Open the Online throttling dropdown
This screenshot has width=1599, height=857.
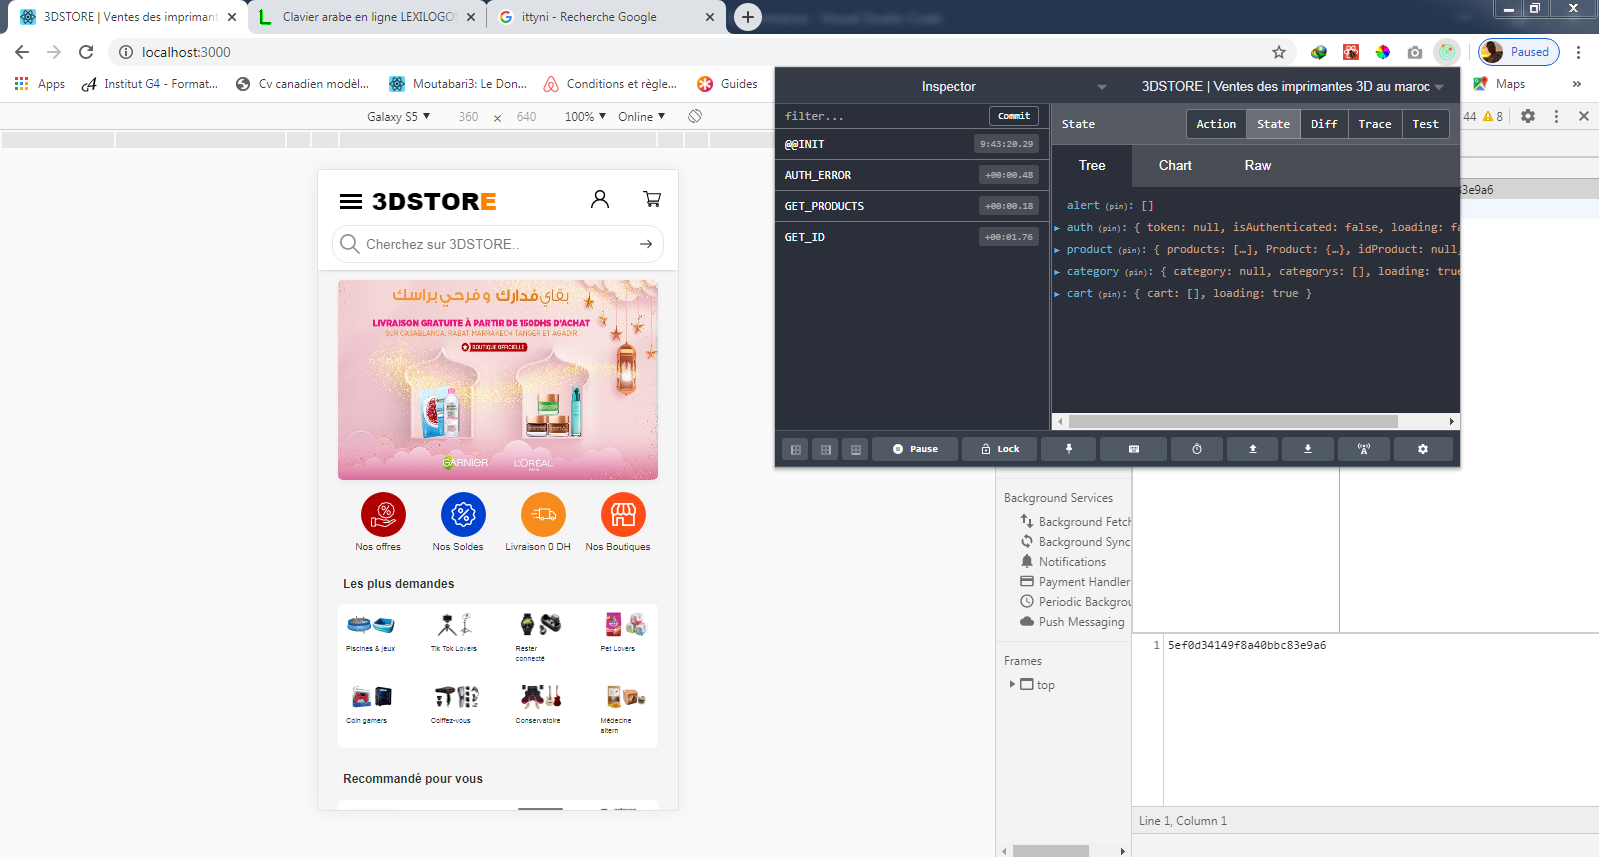(641, 116)
